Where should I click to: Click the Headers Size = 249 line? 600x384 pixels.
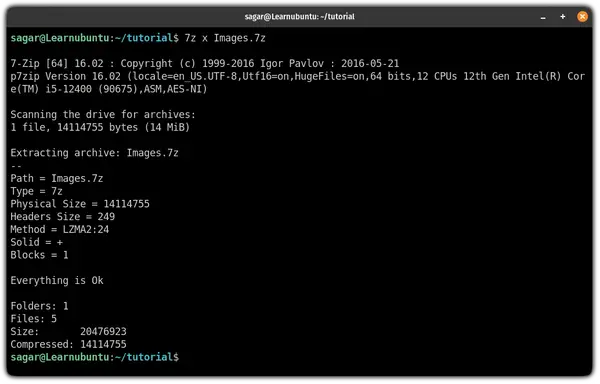pos(62,217)
